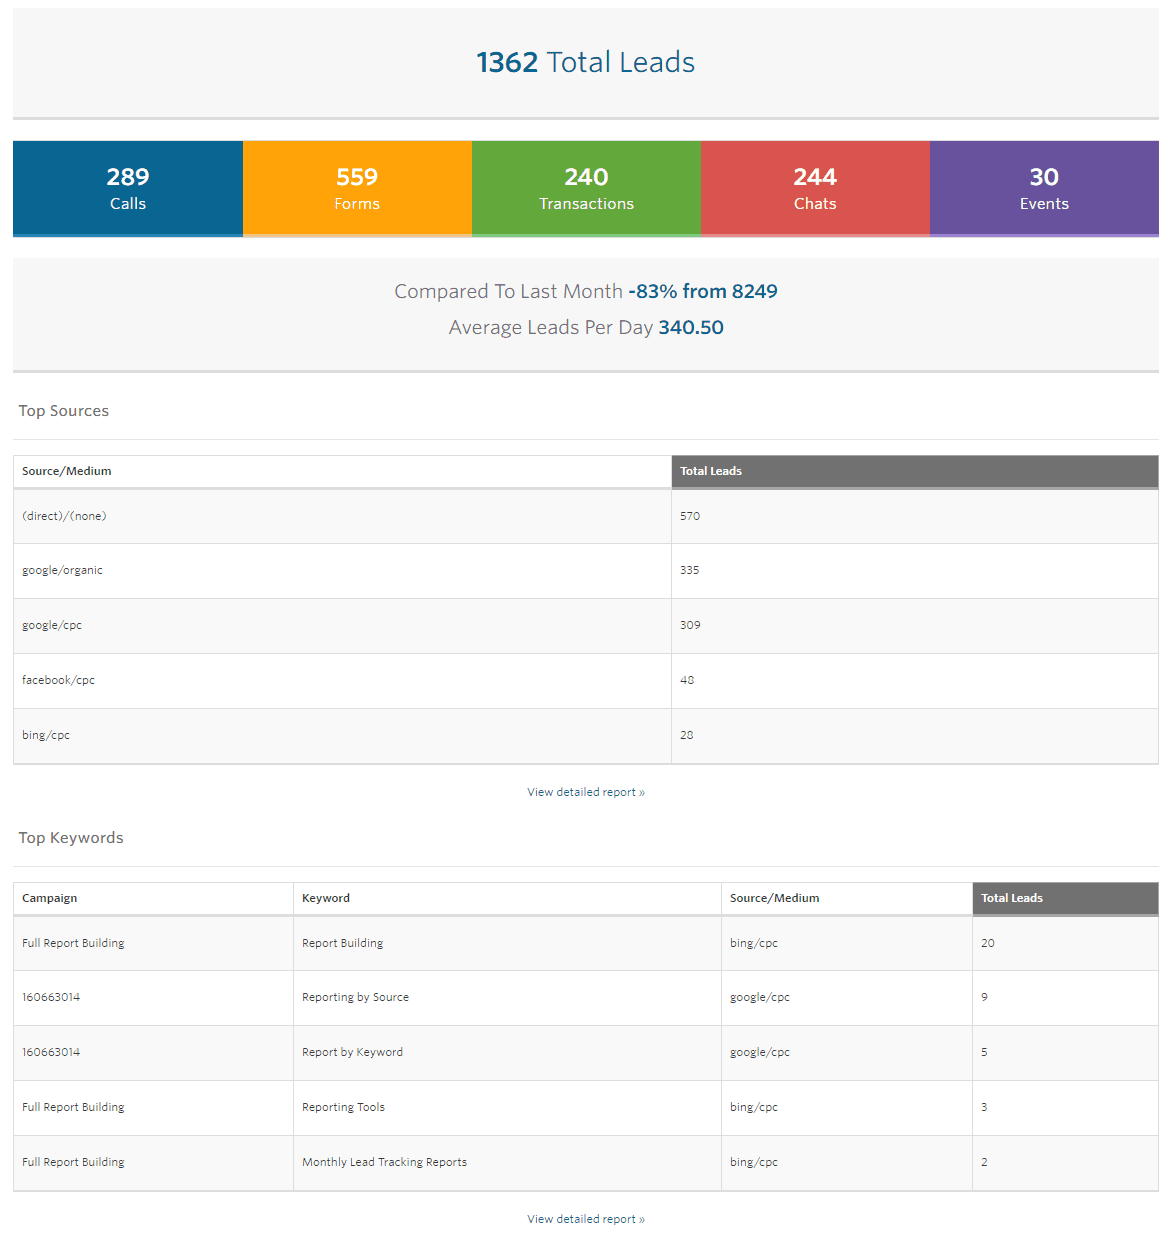Viewport: 1173px width, 1245px height.
Task: Select the Chats summary tile
Action: (x=815, y=188)
